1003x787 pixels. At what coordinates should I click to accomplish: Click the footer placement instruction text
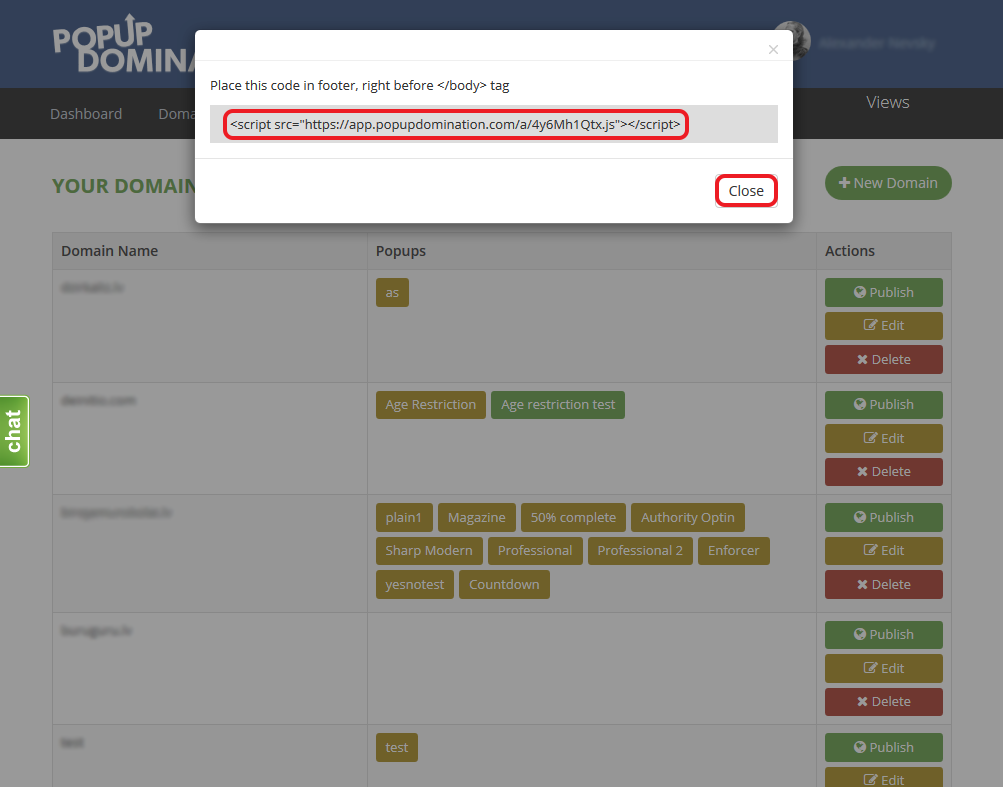(359, 86)
